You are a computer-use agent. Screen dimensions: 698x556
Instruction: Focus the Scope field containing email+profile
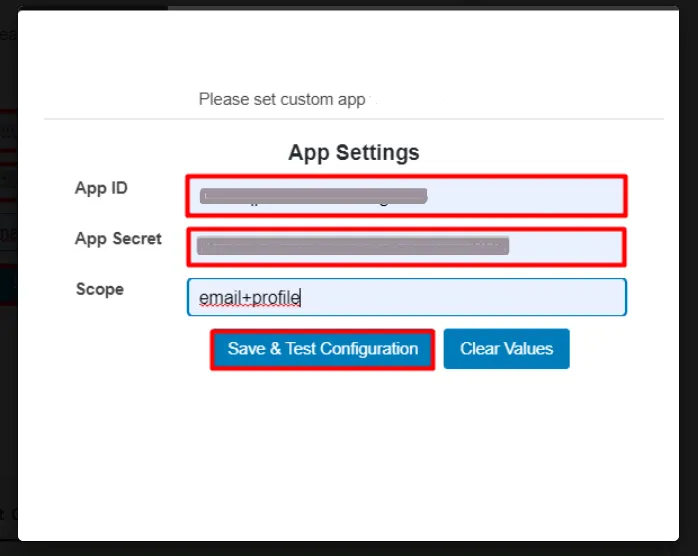click(x=406, y=297)
